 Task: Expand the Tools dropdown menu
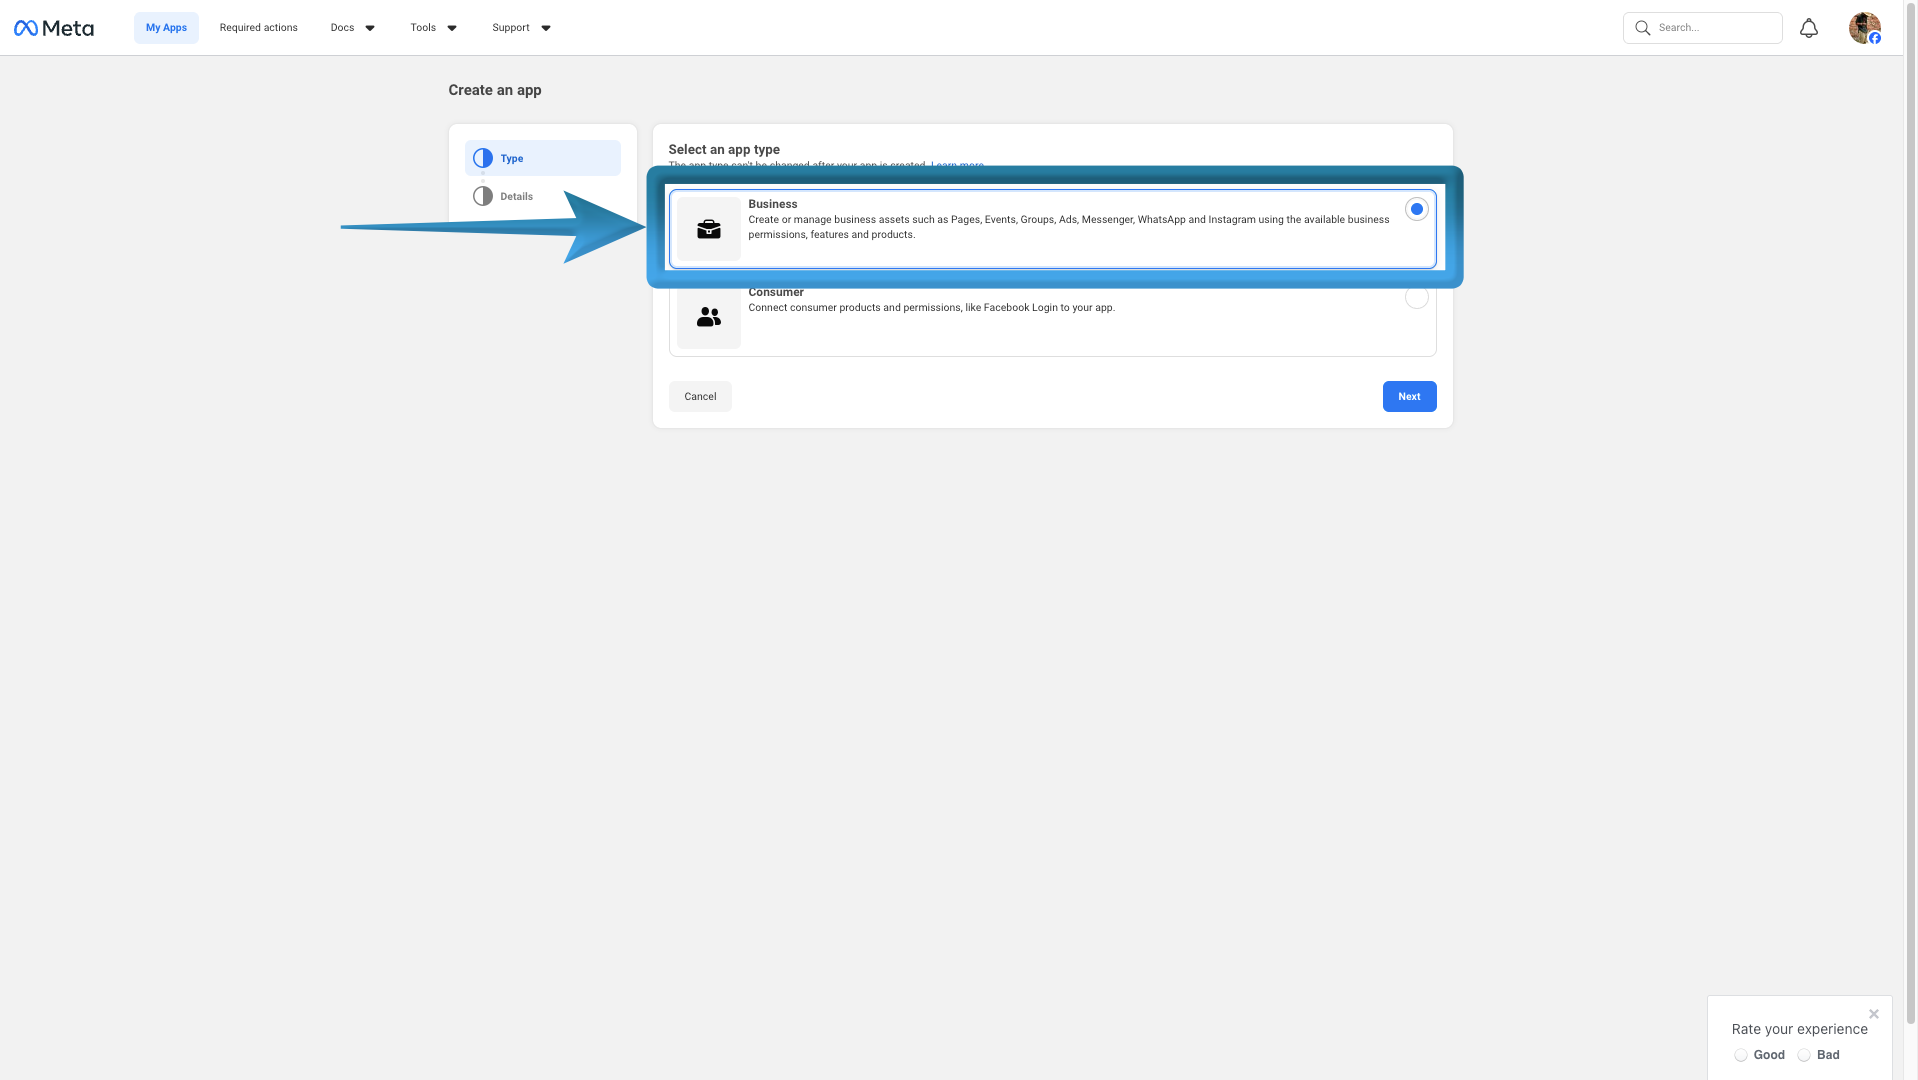pos(433,28)
